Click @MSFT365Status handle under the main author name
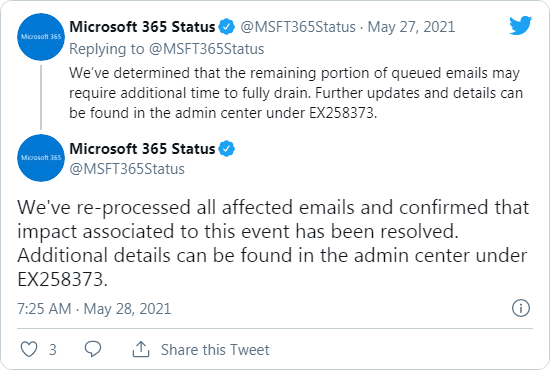550x370 pixels. 127,169
